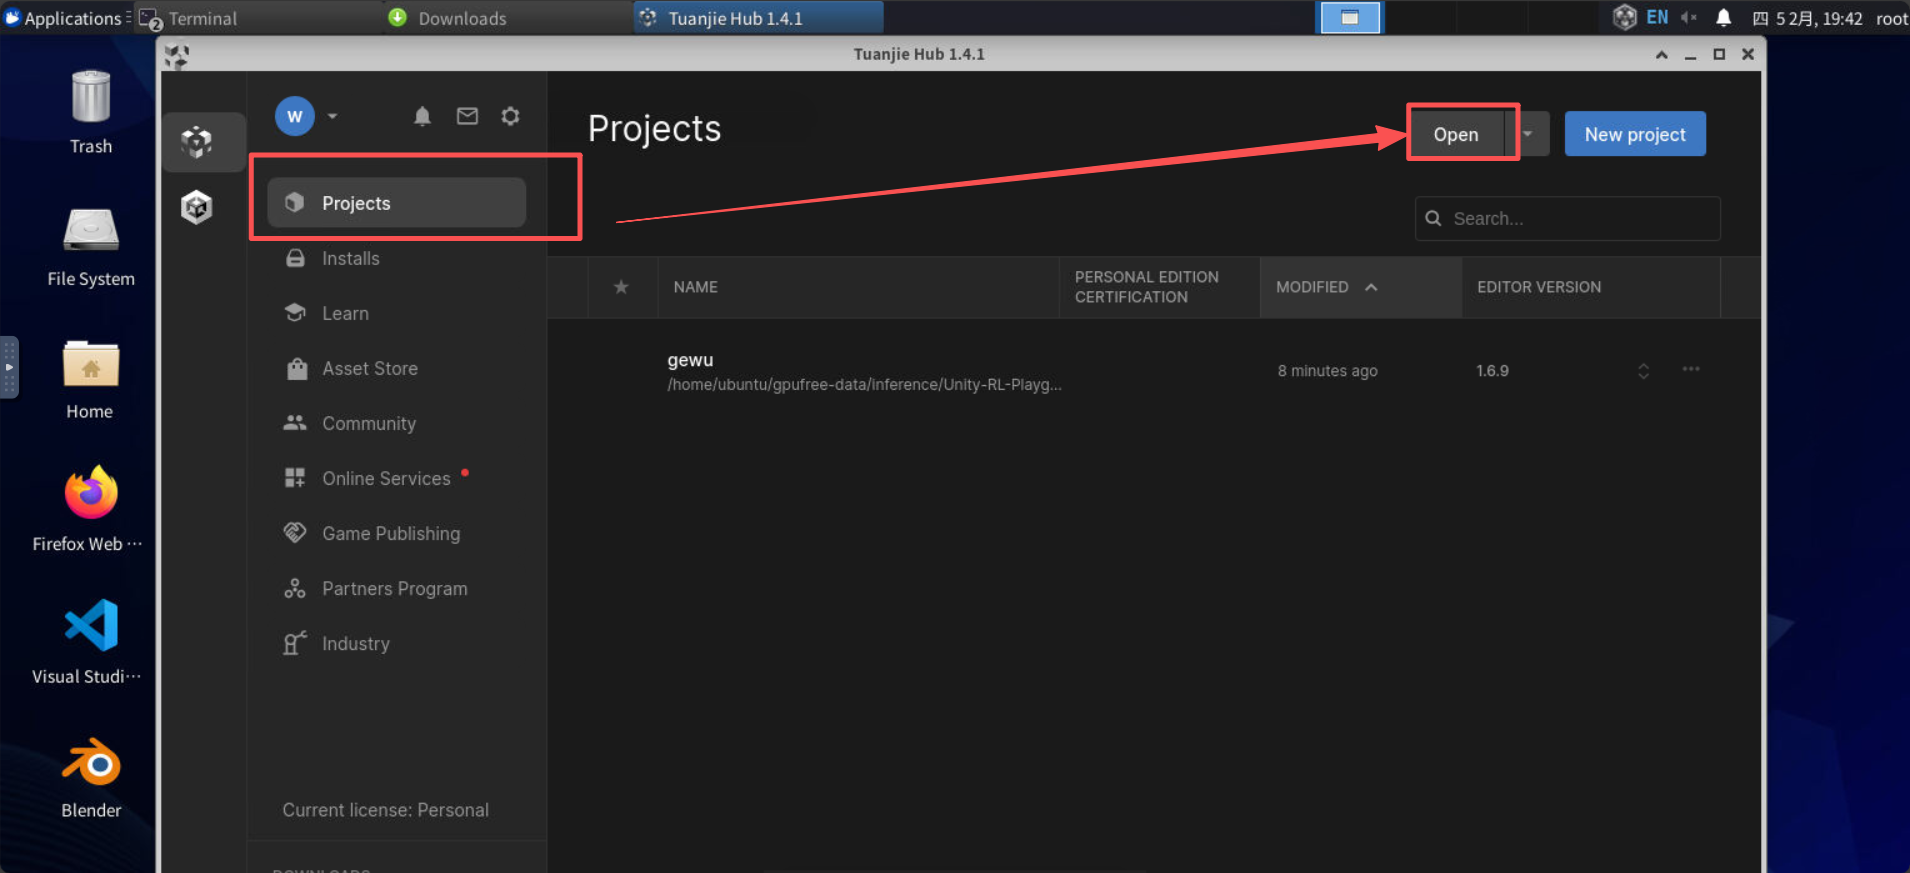This screenshot has height=873, width=1910.
Task: Open the three-dot menu for gewu
Action: pos(1691,369)
